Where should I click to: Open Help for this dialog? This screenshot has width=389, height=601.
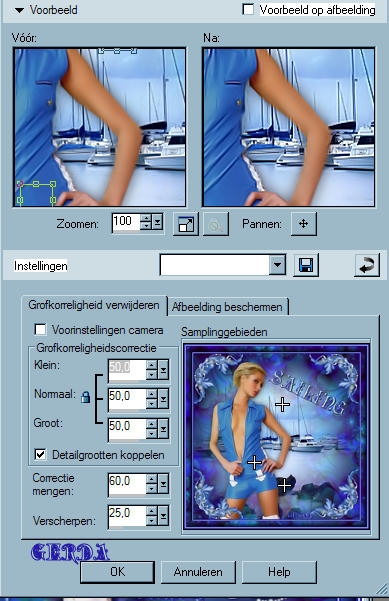(279, 572)
